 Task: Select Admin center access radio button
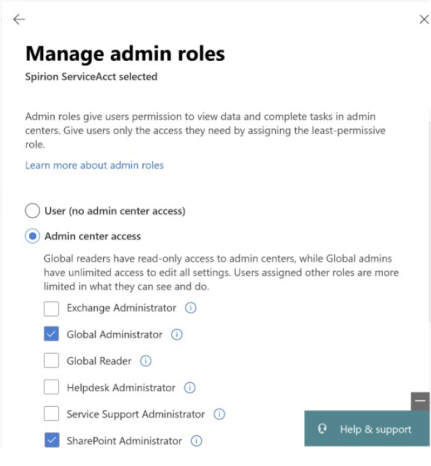pos(32,236)
